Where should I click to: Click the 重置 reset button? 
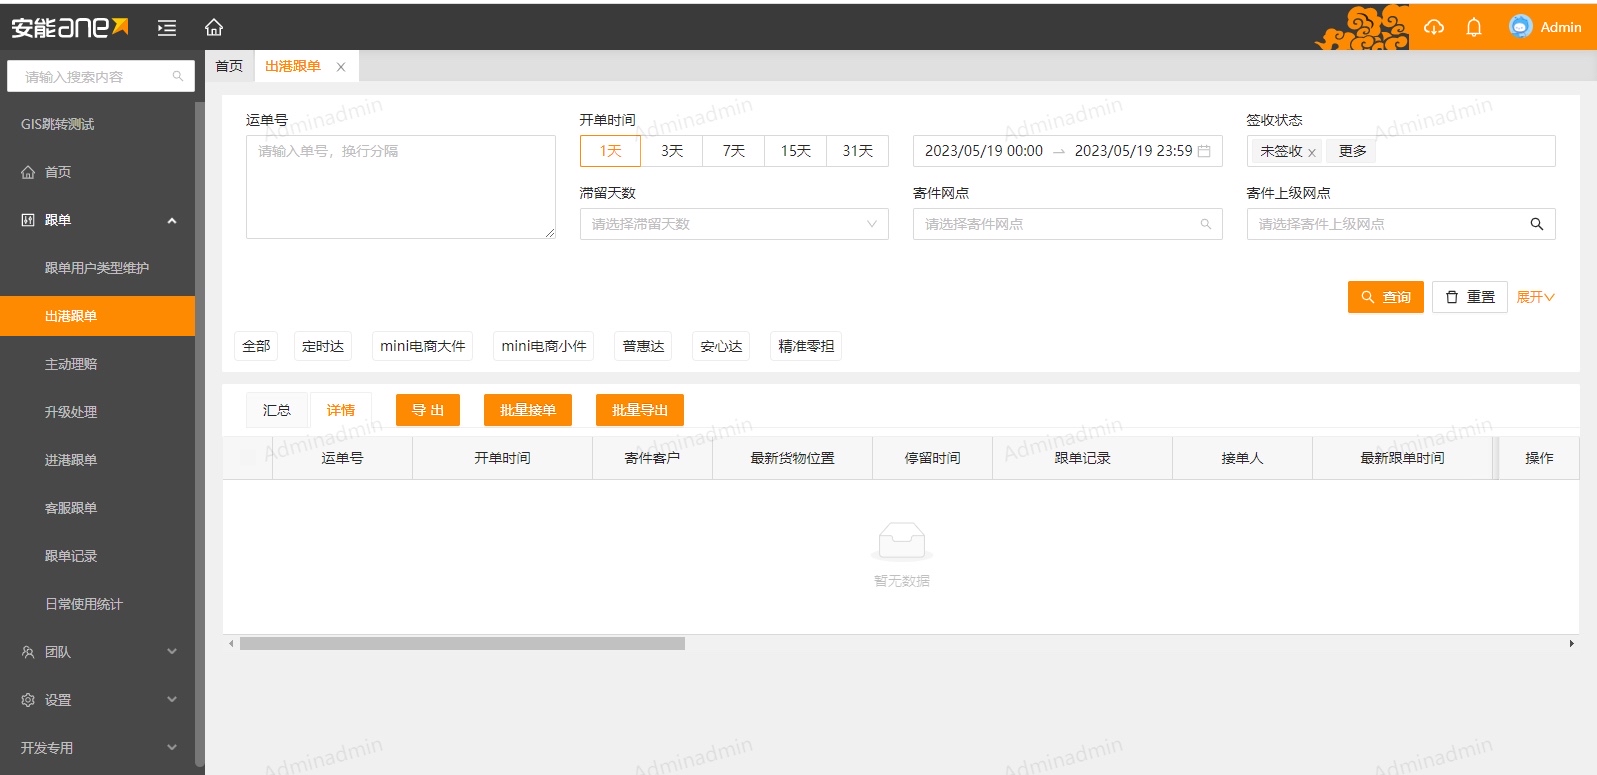pos(1470,297)
